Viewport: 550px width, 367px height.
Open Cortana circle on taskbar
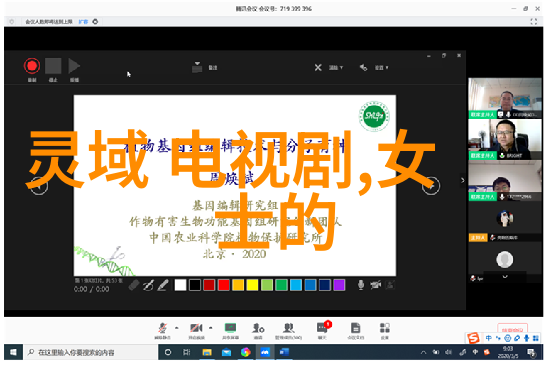[x=168, y=352]
